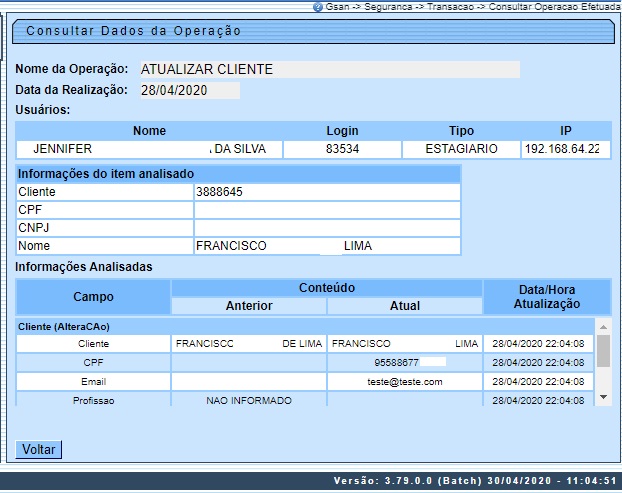Select the ESTAGIARIO type cell
The width and height of the screenshot is (622, 493).
[x=460, y=149]
